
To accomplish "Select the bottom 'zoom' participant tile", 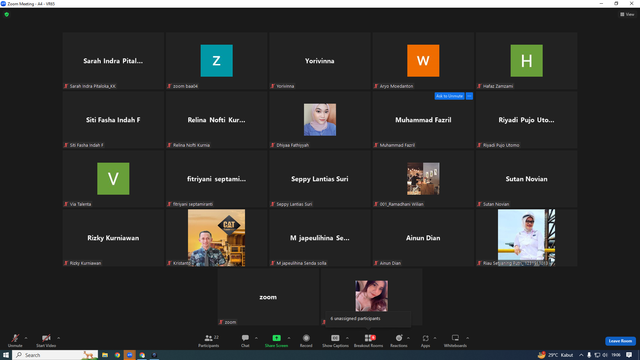I will tap(268, 297).
